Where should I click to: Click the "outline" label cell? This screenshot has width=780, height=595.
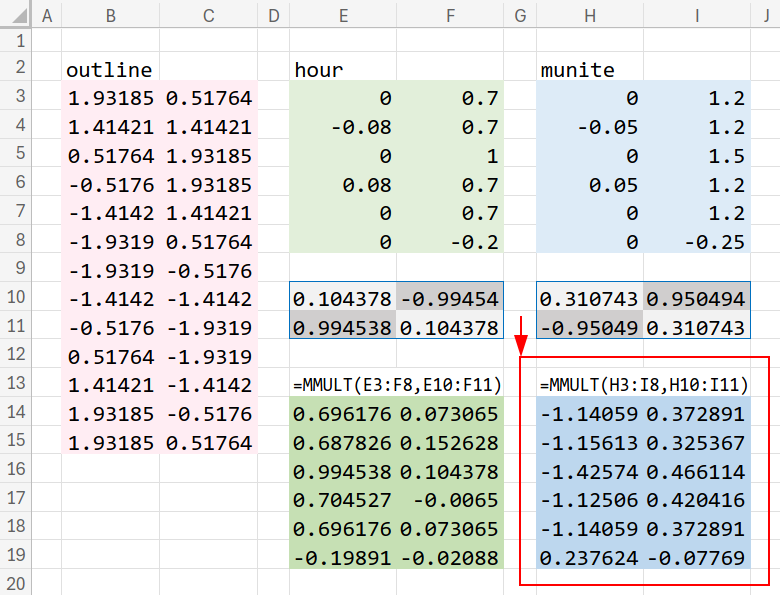click(x=110, y=70)
